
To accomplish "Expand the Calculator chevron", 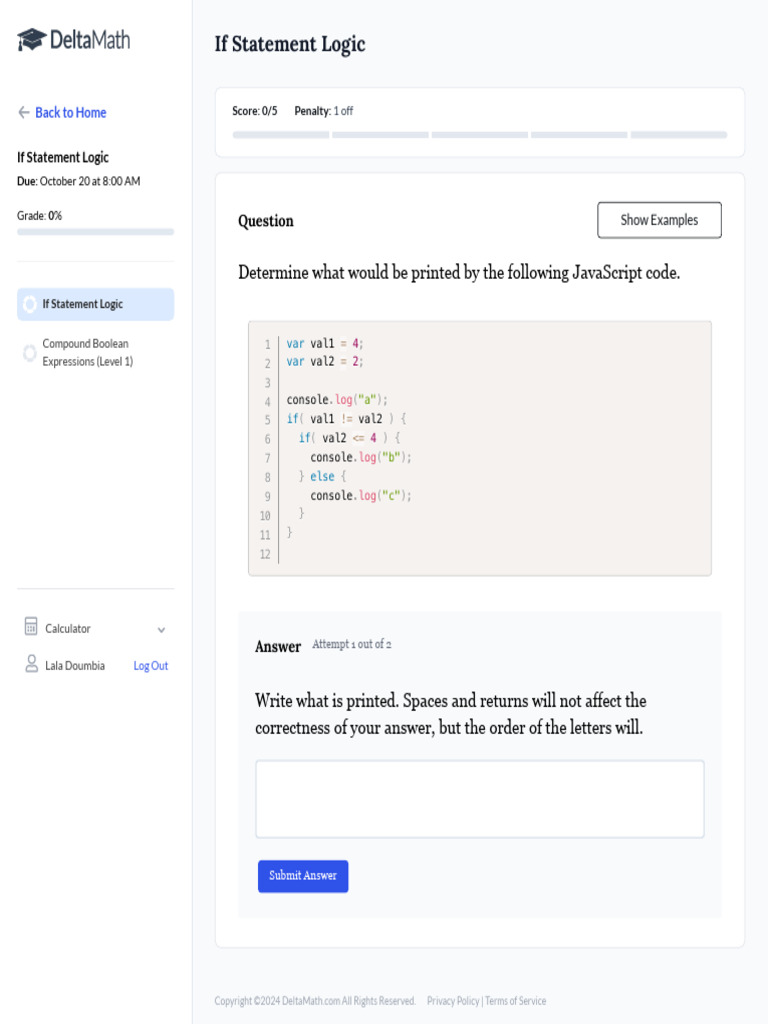I will (162, 629).
